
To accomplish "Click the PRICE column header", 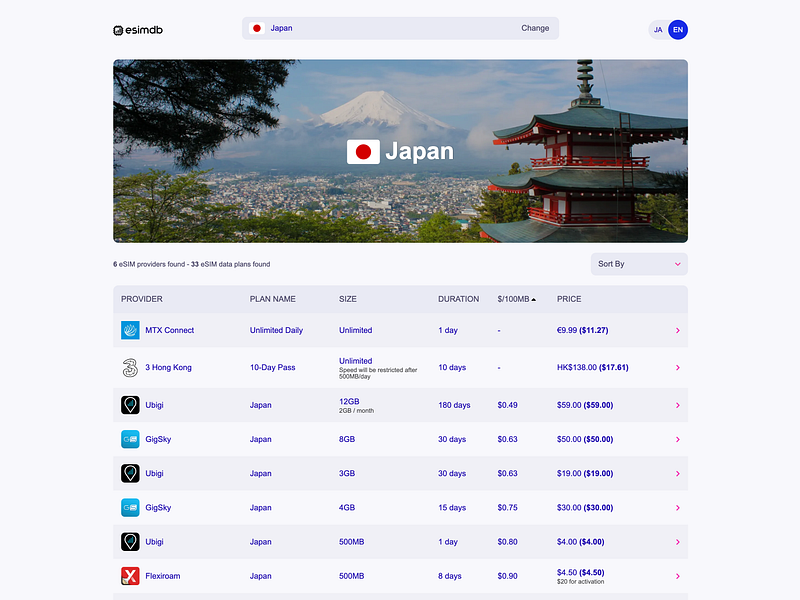I will [569, 299].
